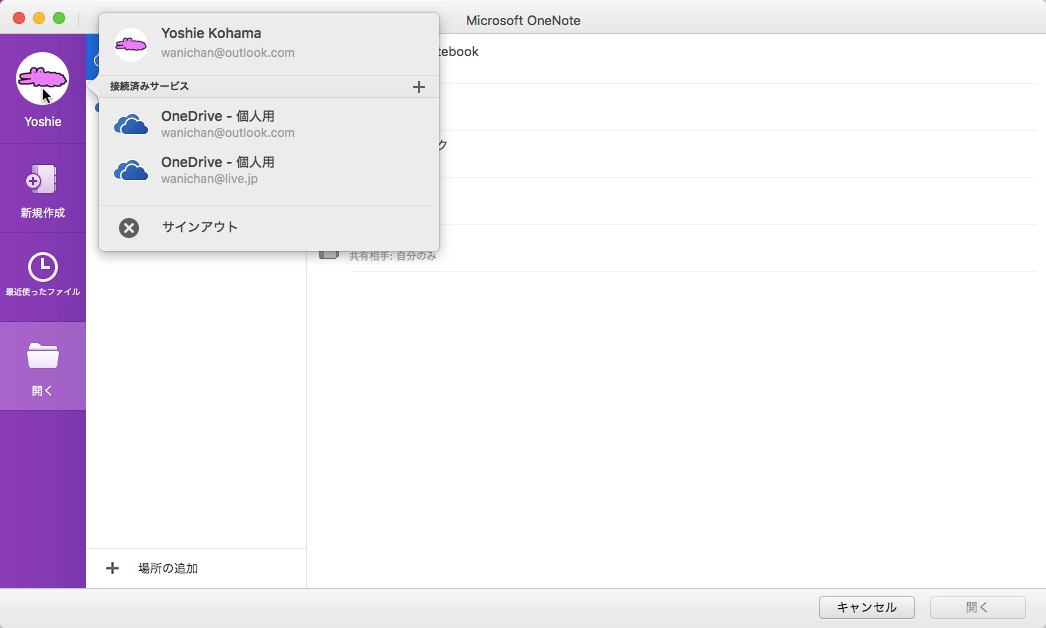Screen dimensions: 1046x628
Task: Click the wanichan@outlook.com address under Yoshie Kohama
Action: [x=227, y=53]
